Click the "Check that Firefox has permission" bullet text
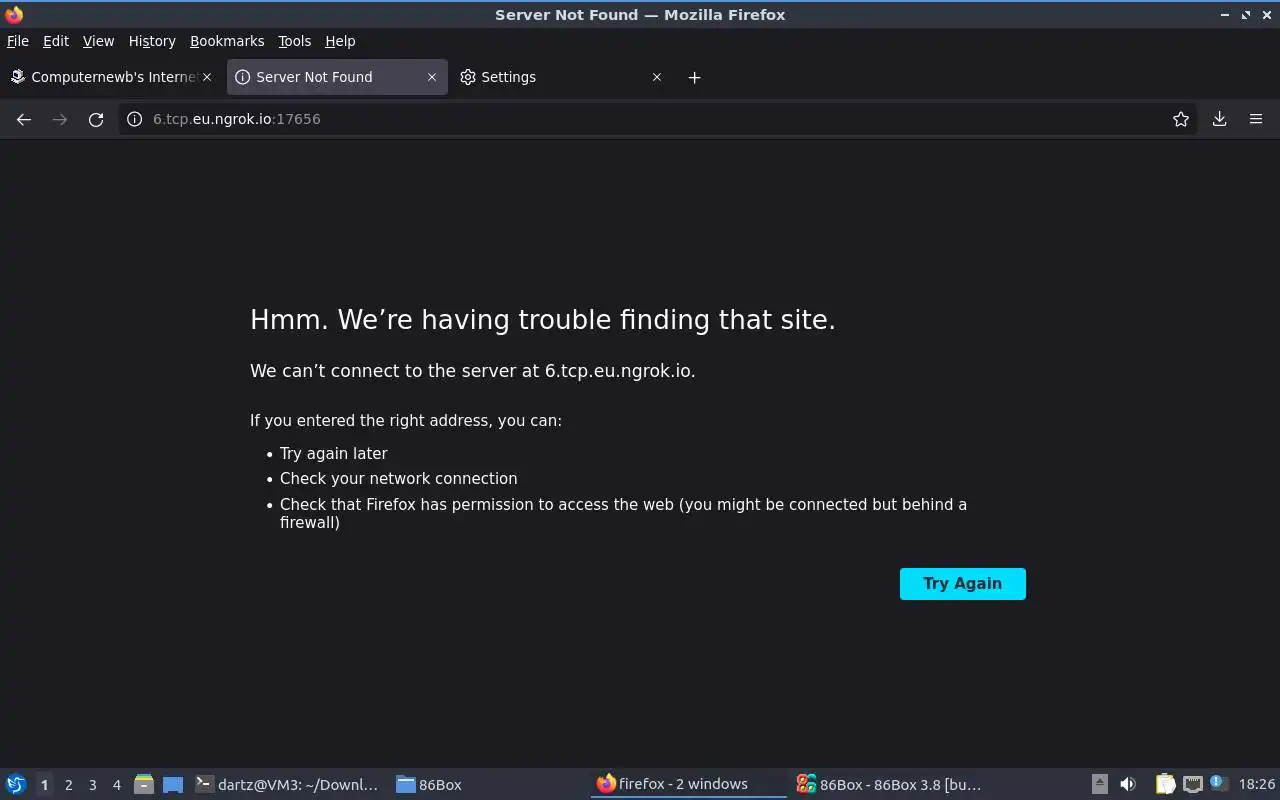 tap(623, 513)
